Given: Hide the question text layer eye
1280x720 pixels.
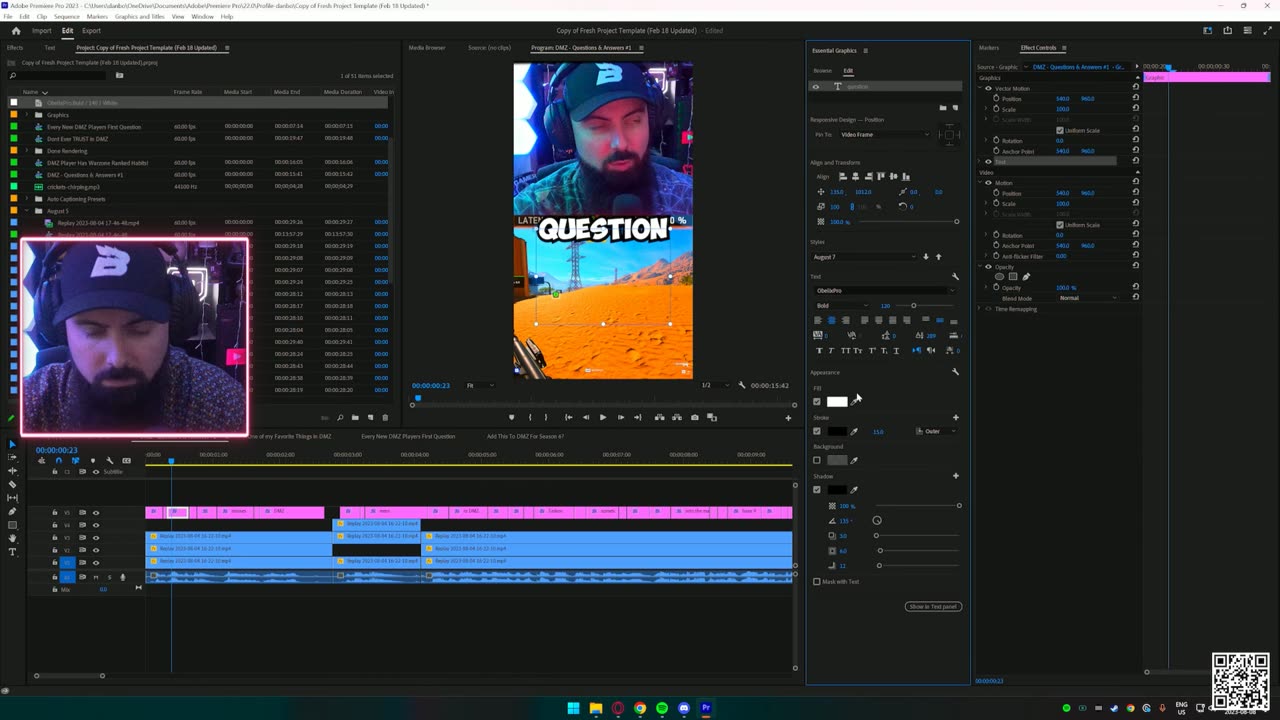Looking at the screenshot, I should 815,87.
